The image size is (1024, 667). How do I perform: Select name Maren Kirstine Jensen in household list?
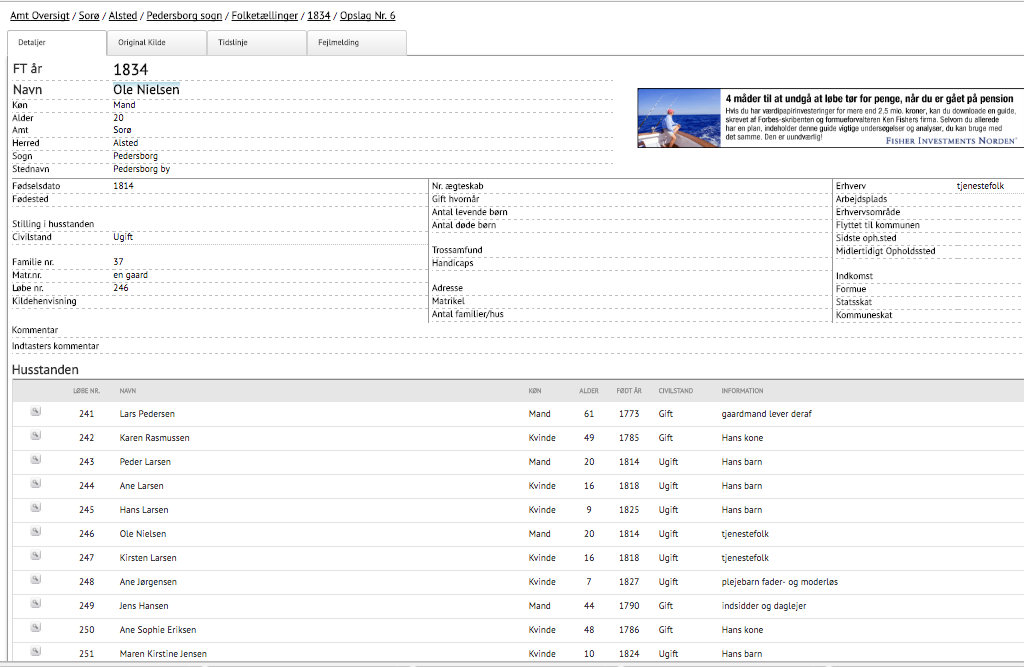[x=163, y=654]
